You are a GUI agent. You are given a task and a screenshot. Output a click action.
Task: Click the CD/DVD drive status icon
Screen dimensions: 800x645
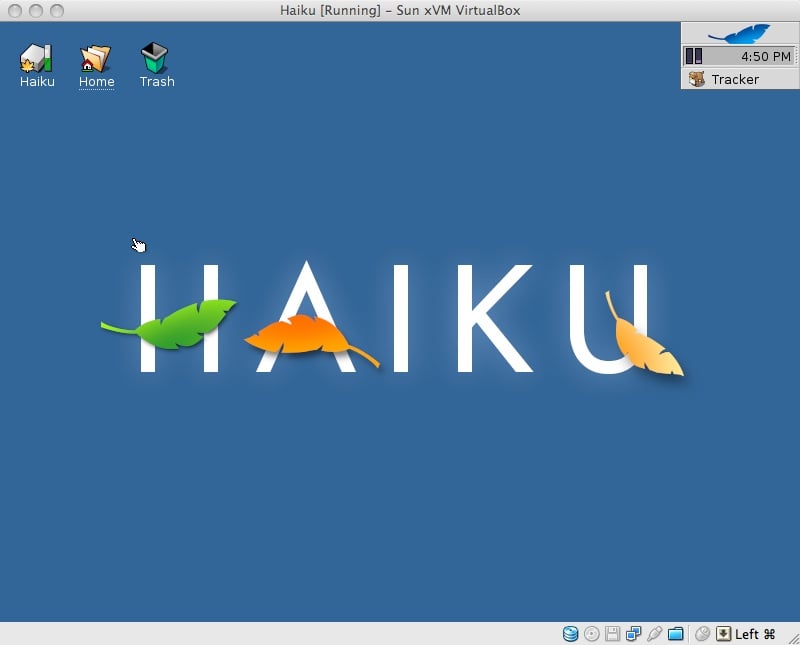click(591, 634)
